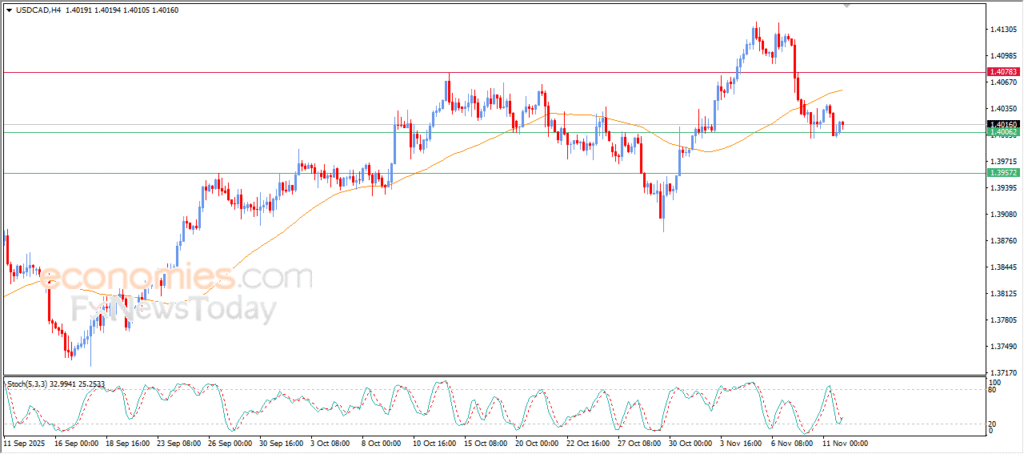The height and width of the screenshot is (454, 1024).
Task: Click the OHLC values 1.40191 1.40194 1.40105 1.40160
Action: [123, 10]
